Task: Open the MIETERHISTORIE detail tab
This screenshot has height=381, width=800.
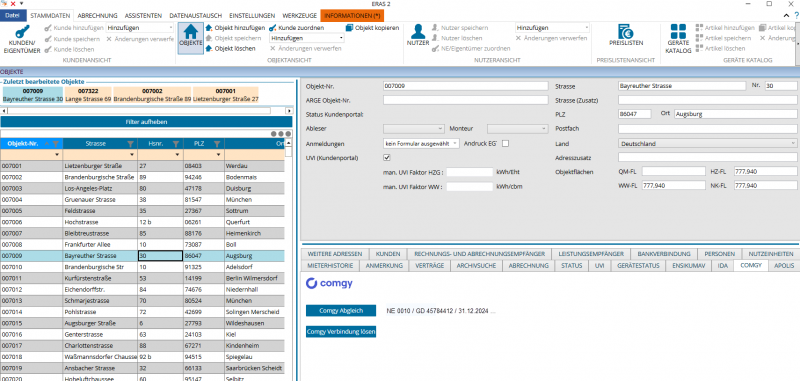Action: 330,265
